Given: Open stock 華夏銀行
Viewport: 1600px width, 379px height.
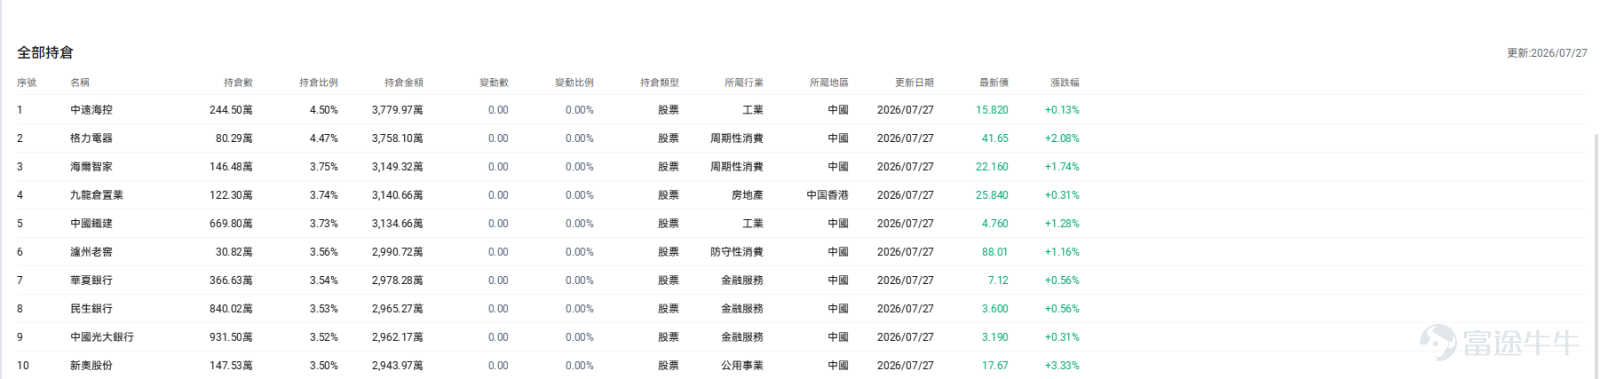Looking at the screenshot, I should [91, 280].
